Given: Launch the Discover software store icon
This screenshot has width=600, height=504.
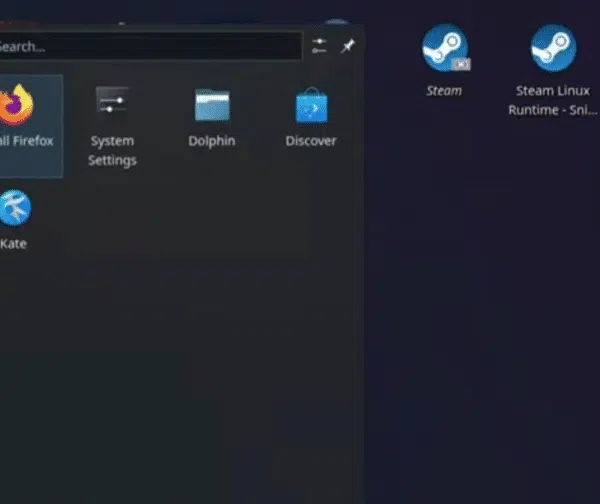Looking at the screenshot, I should [x=311, y=105].
